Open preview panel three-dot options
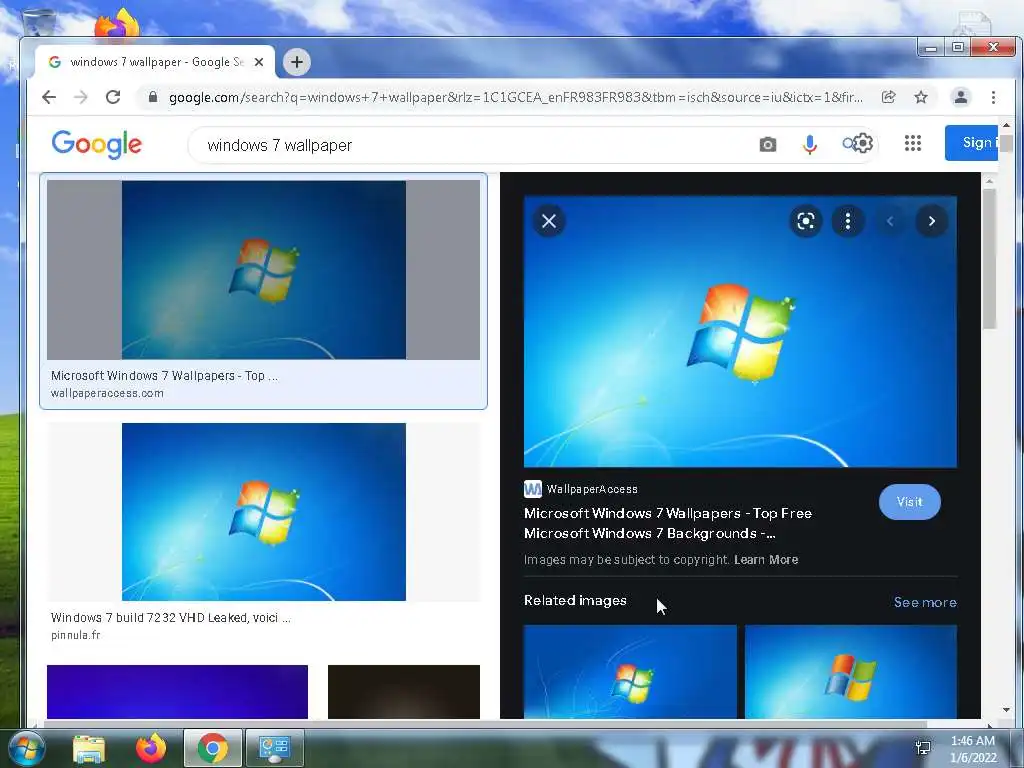Viewport: 1024px width, 768px height. click(848, 221)
